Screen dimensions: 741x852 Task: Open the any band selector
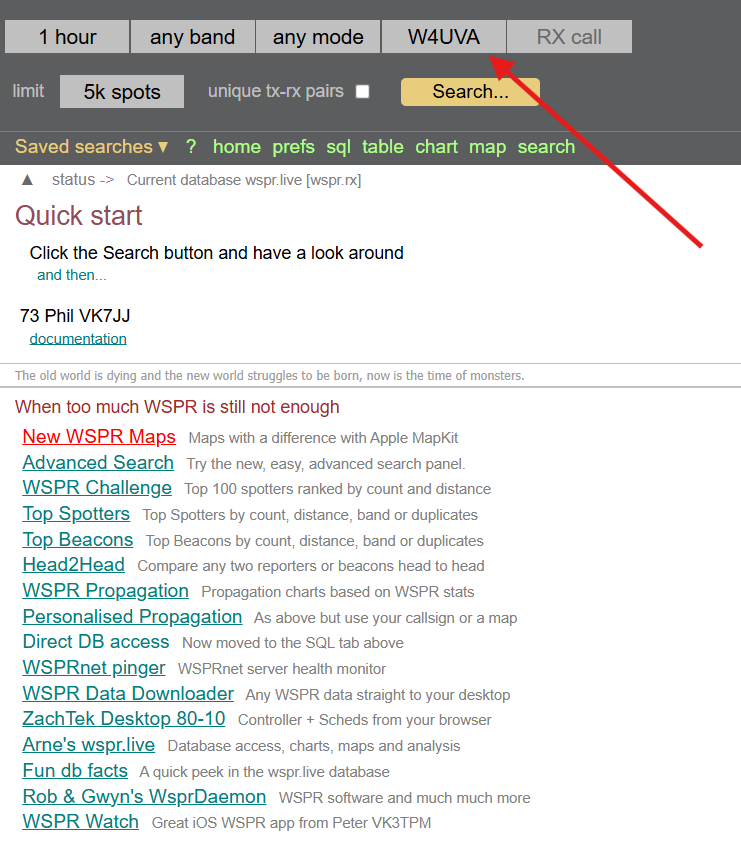point(192,37)
